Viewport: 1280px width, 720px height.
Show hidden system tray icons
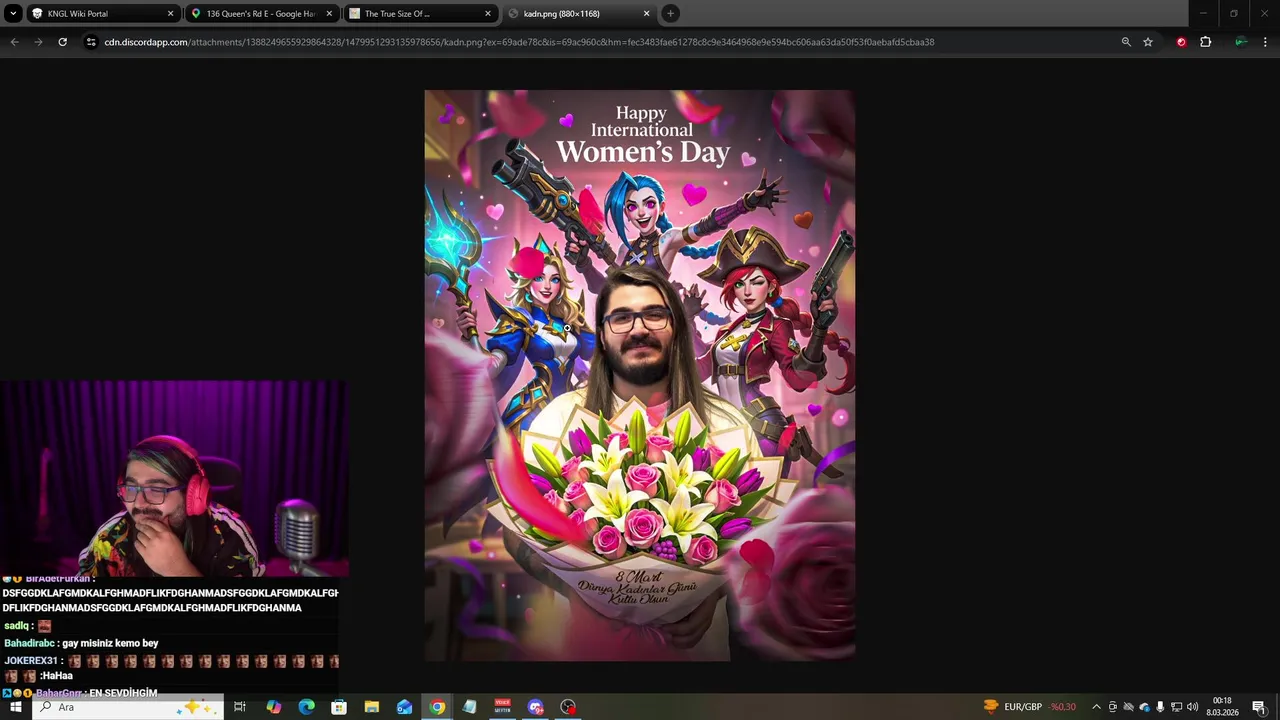pyautogui.click(x=1096, y=707)
